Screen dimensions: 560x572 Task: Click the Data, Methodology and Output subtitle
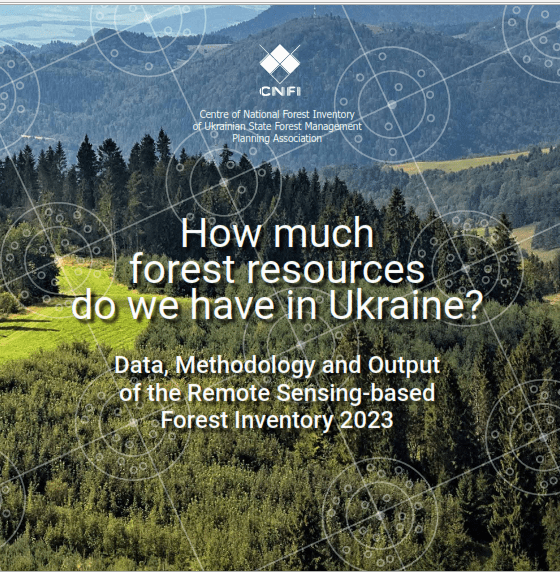277,366
